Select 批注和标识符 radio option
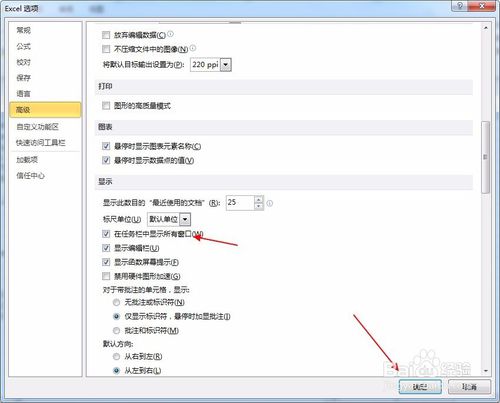 click(116, 331)
